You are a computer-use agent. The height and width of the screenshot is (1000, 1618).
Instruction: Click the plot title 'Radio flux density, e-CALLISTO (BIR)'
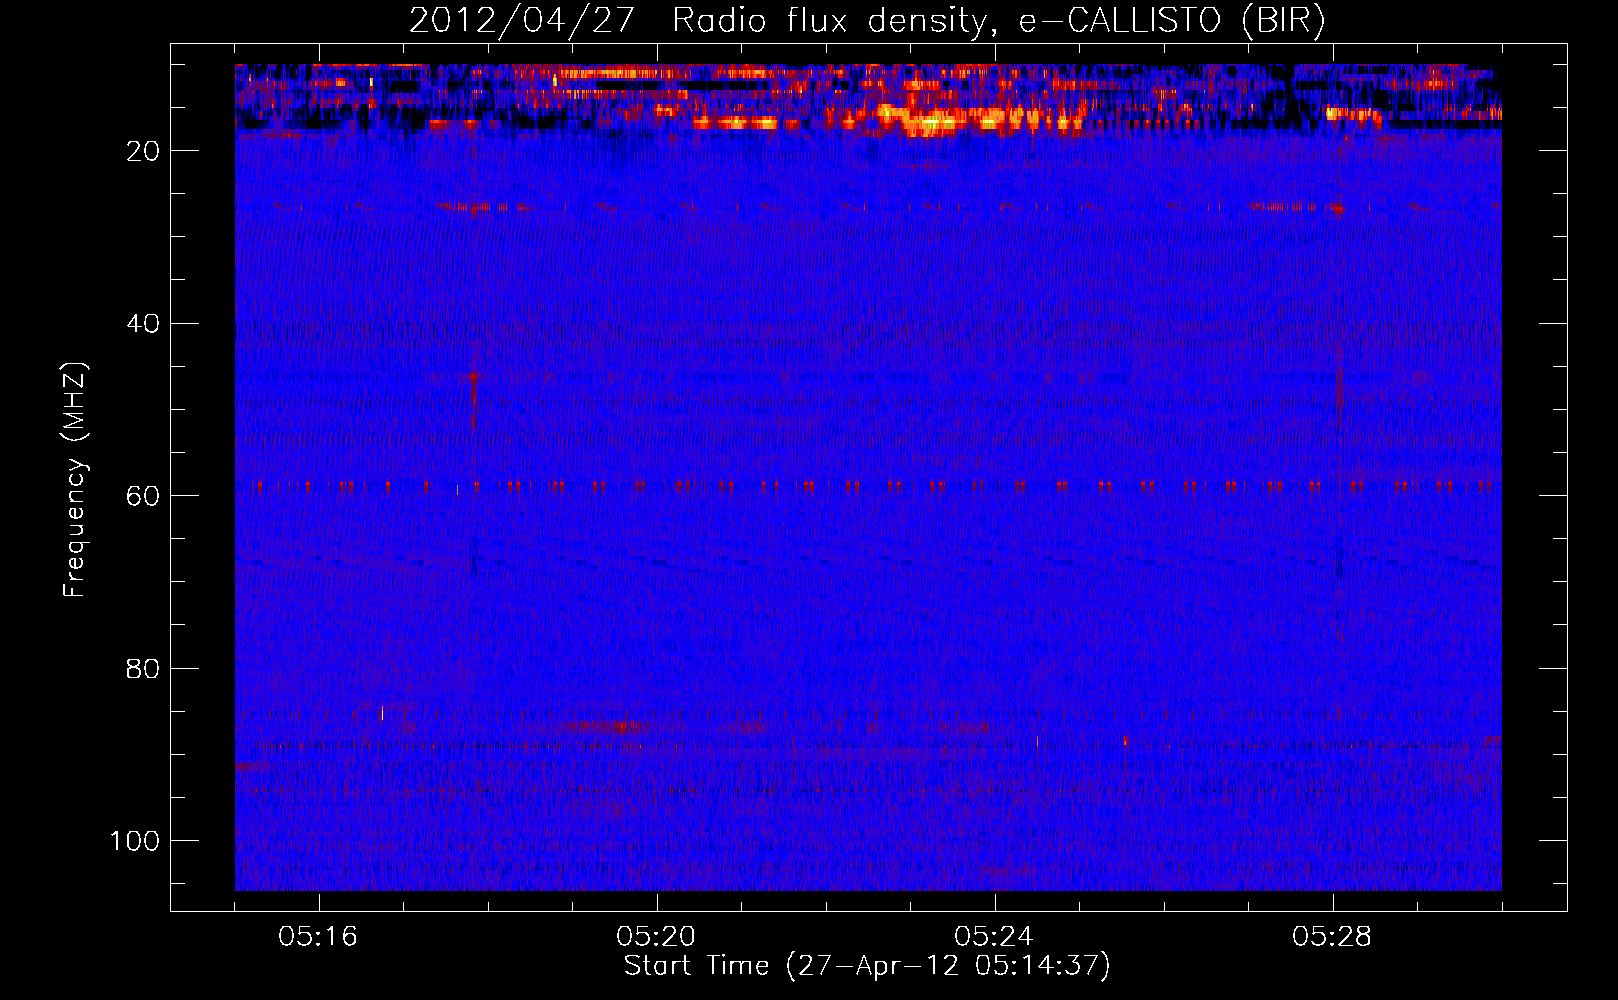999,21
